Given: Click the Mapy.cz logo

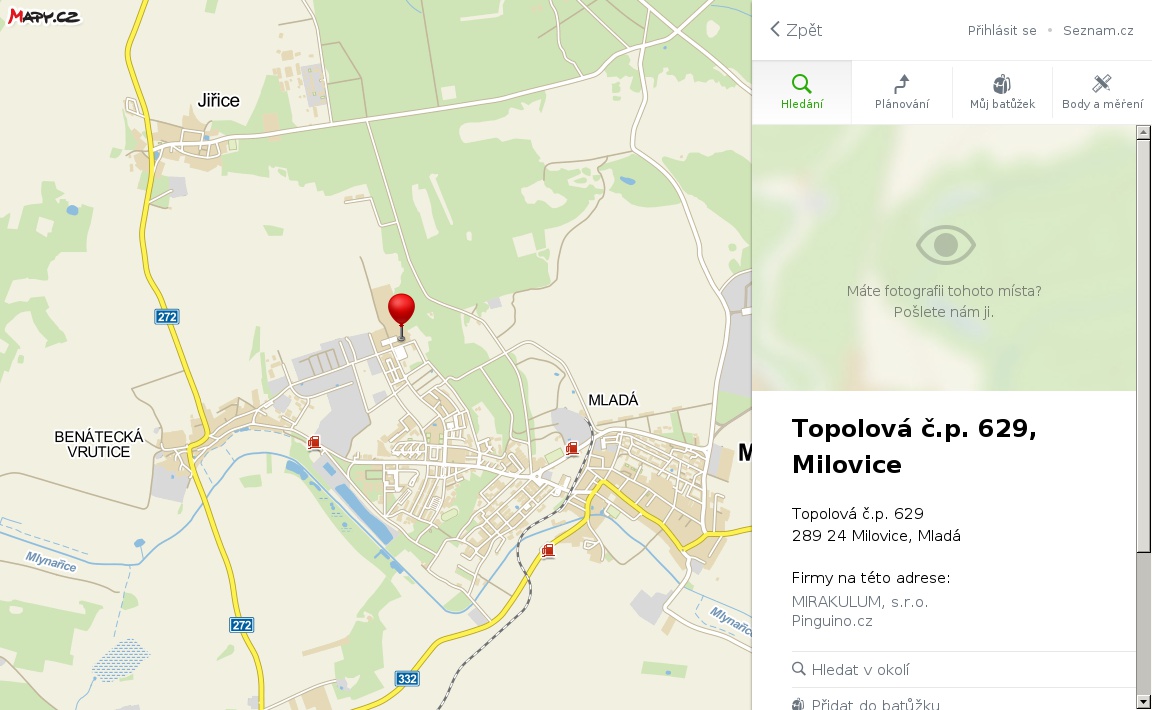Looking at the screenshot, I should [x=43, y=16].
